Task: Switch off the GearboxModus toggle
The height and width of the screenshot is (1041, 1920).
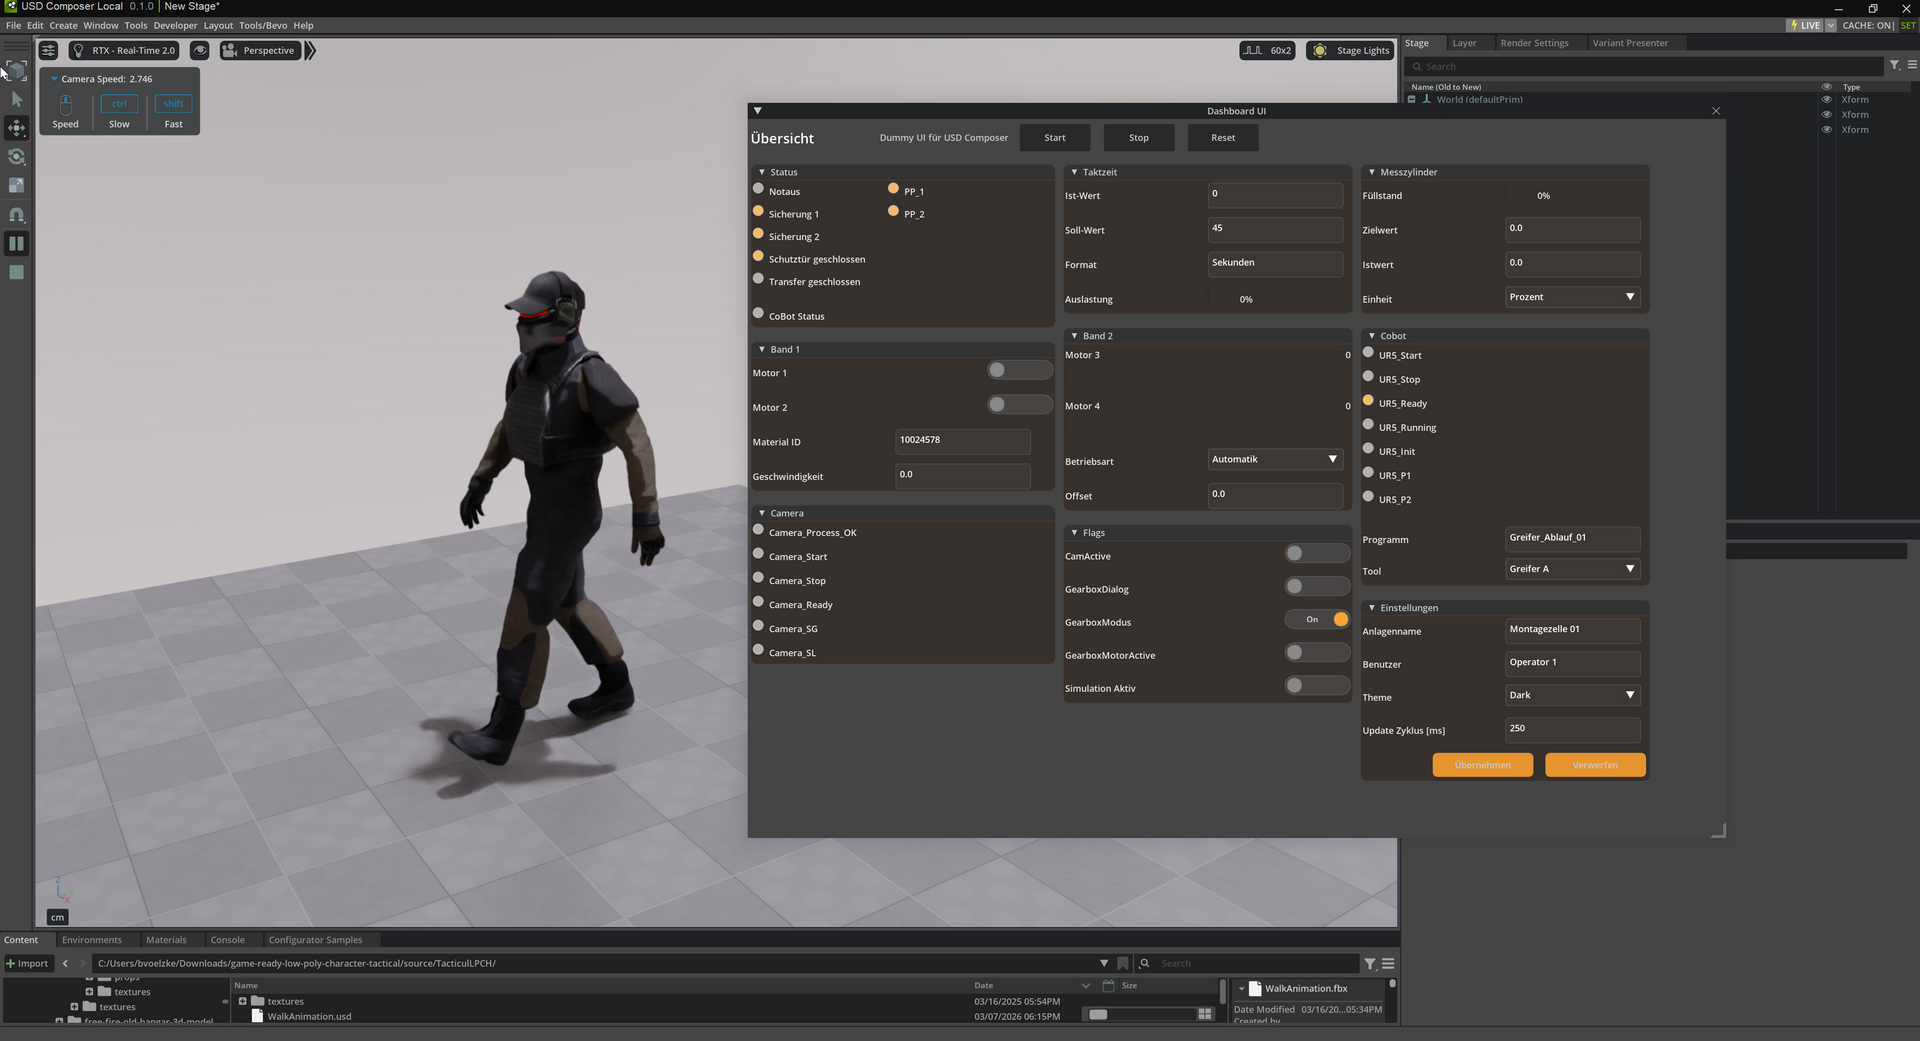Action: 1317,620
